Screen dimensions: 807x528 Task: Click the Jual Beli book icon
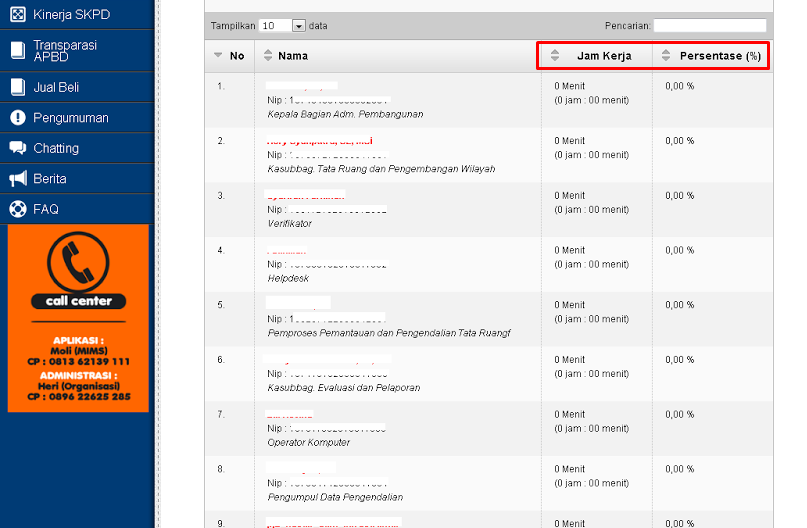coord(17,87)
